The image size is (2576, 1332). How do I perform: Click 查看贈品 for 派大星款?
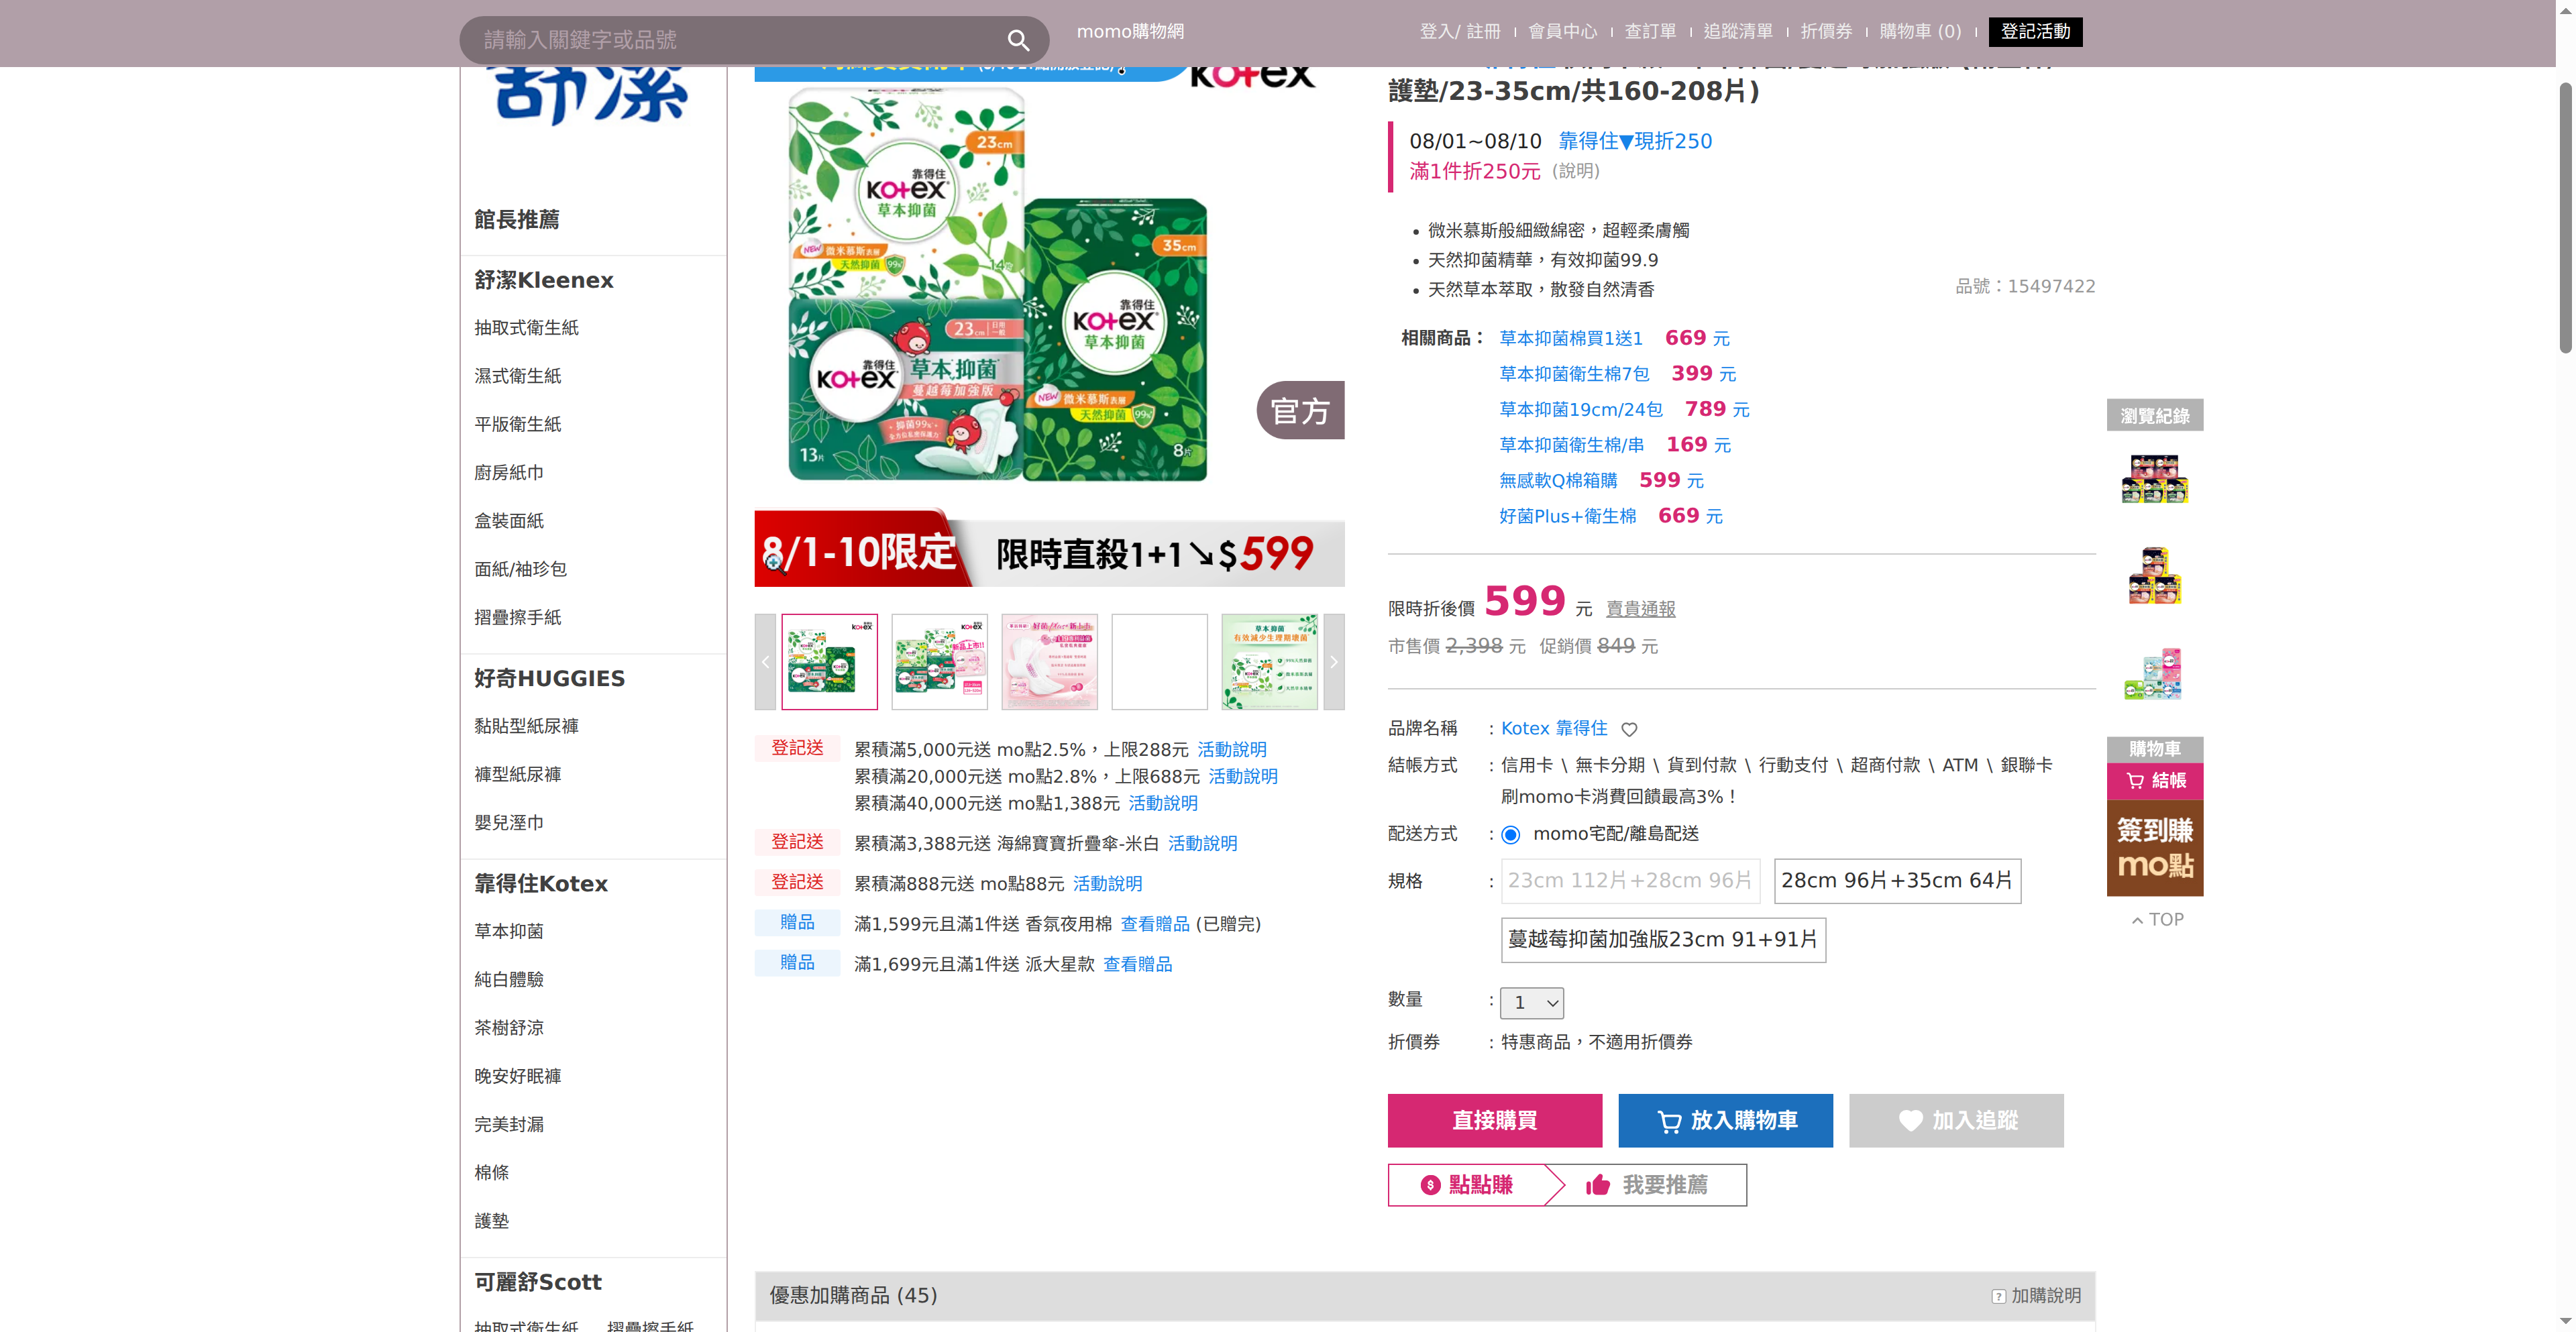click(x=1137, y=965)
